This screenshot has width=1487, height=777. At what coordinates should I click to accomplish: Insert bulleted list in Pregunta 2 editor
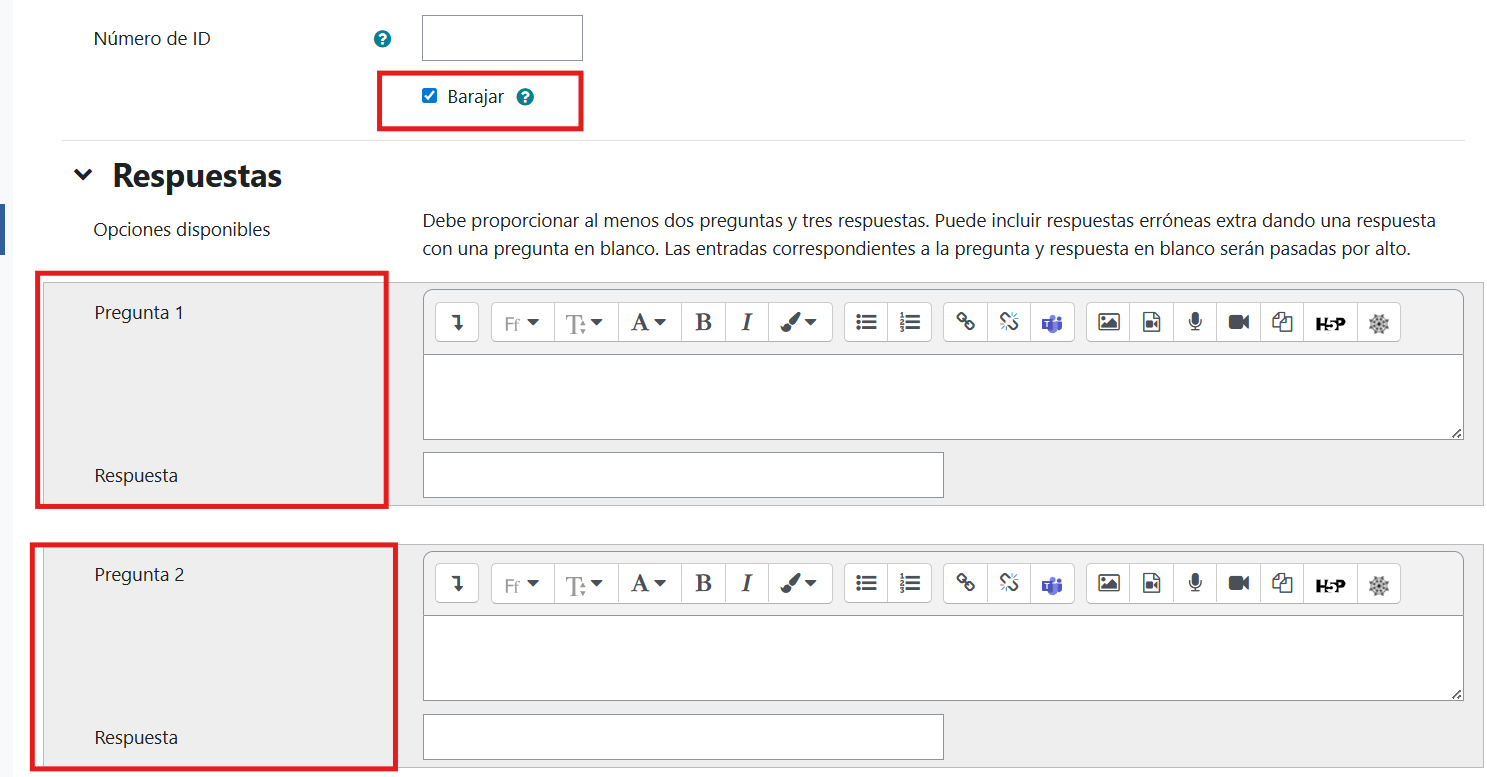coord(866,584)
